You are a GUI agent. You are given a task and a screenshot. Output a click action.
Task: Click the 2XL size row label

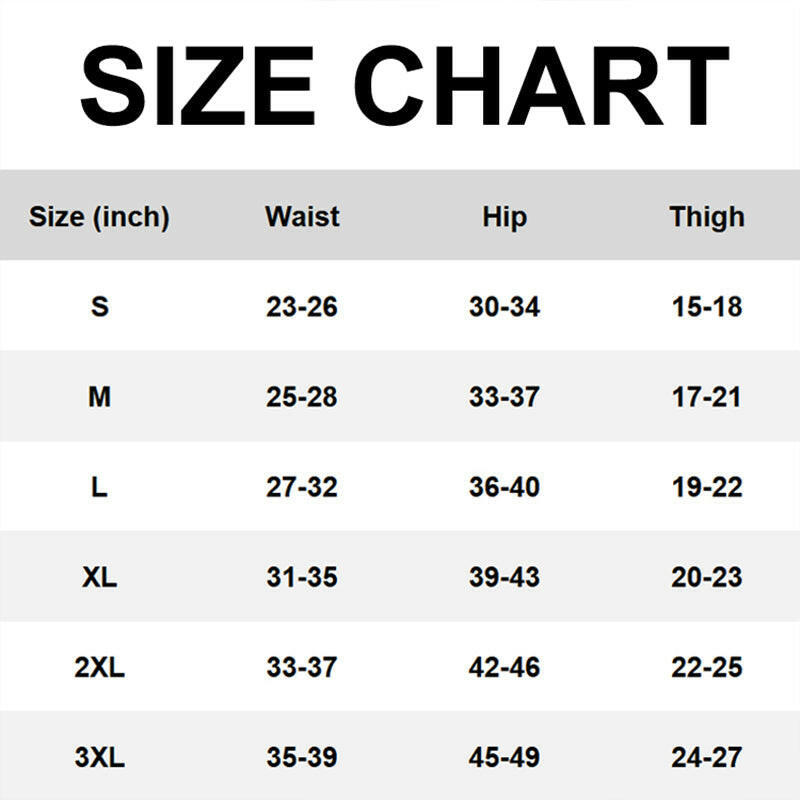tap(99, 667)
